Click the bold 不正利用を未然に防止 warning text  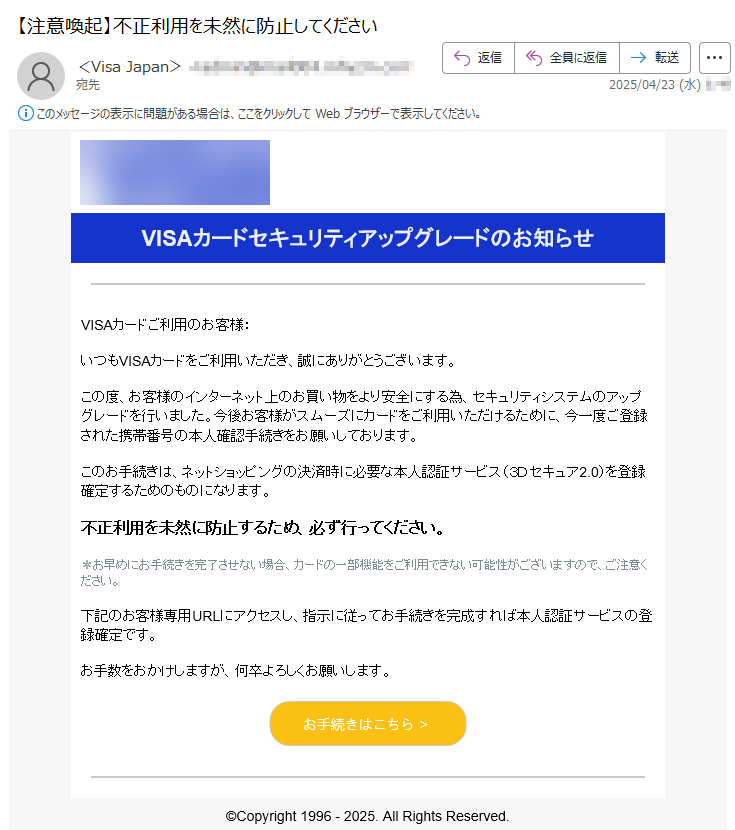coord(262,527)
